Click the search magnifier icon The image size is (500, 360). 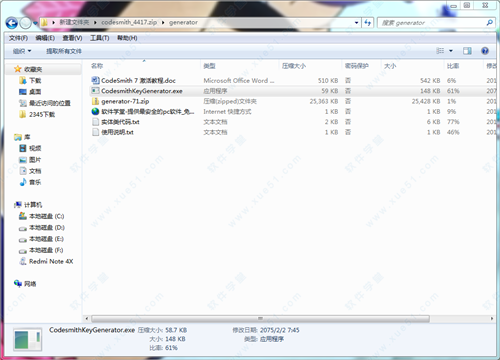click(489, 23)
